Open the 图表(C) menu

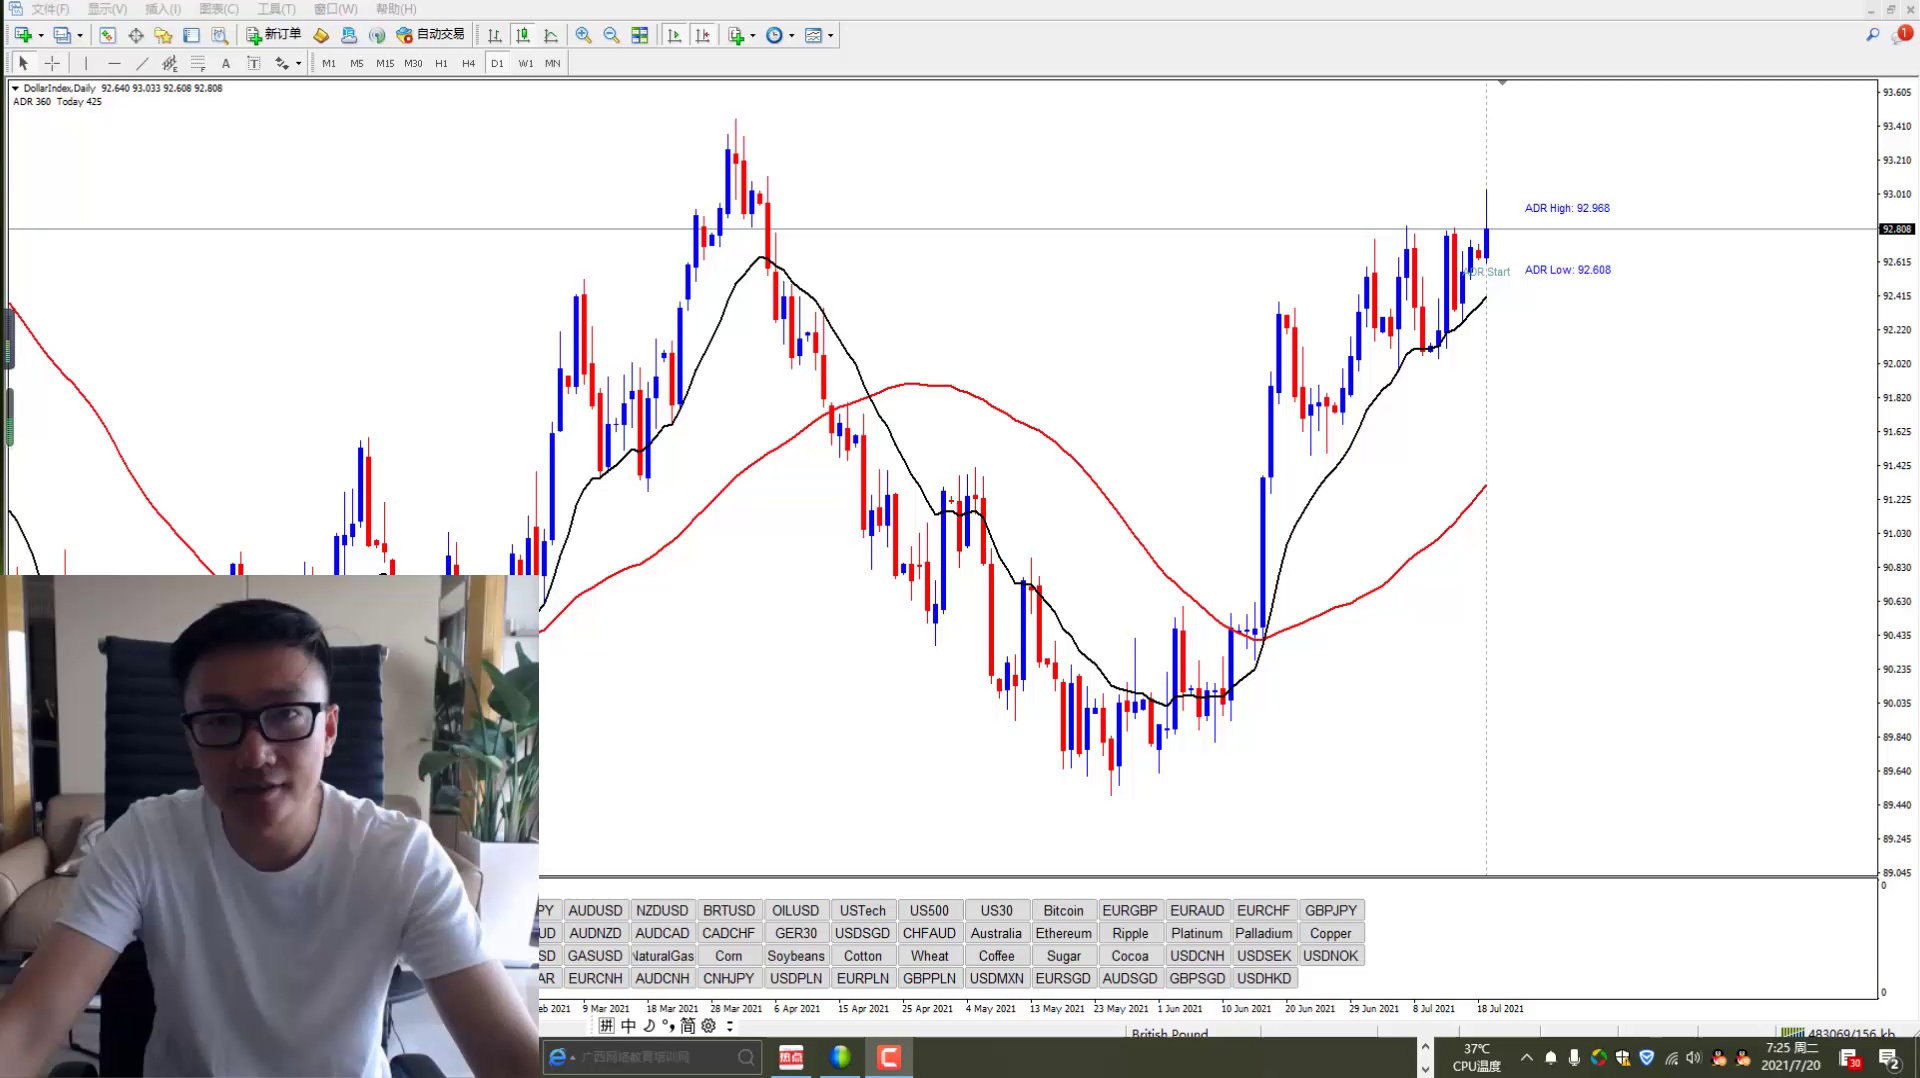tap(219, 9)
